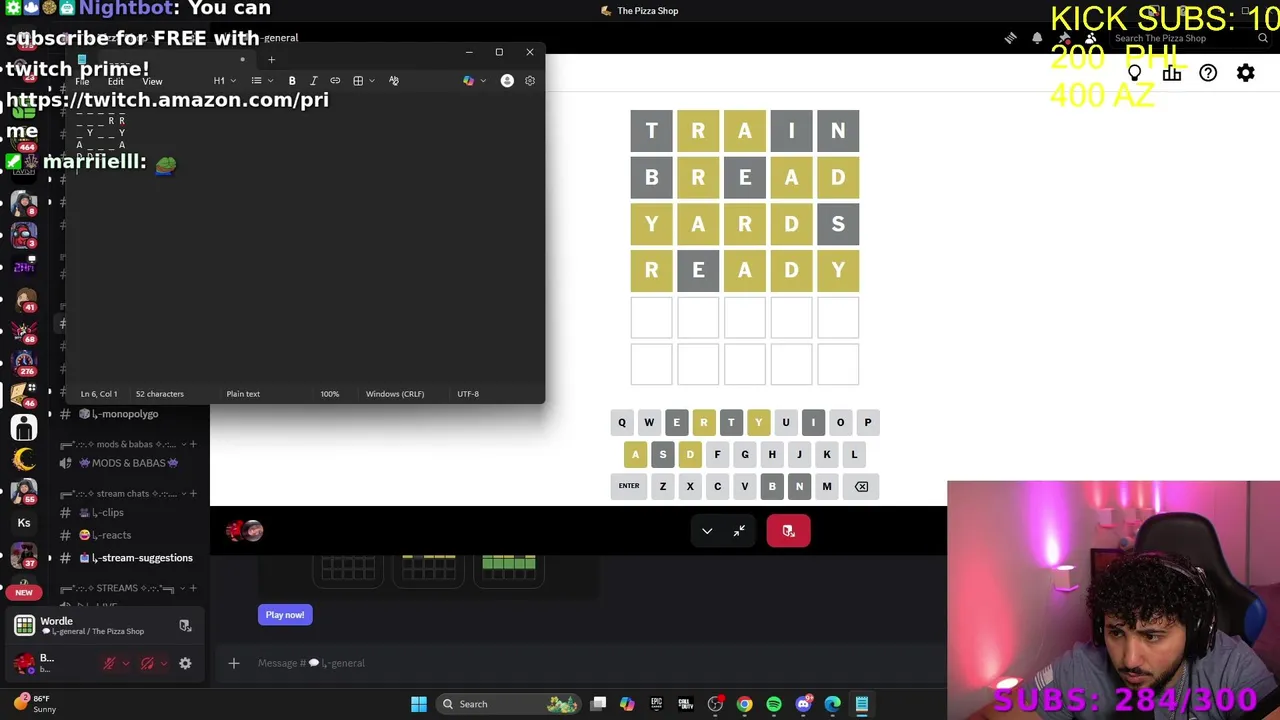Open the View menu in Notepad
This screenshot has height=720, width=1280.
(152, 81)
